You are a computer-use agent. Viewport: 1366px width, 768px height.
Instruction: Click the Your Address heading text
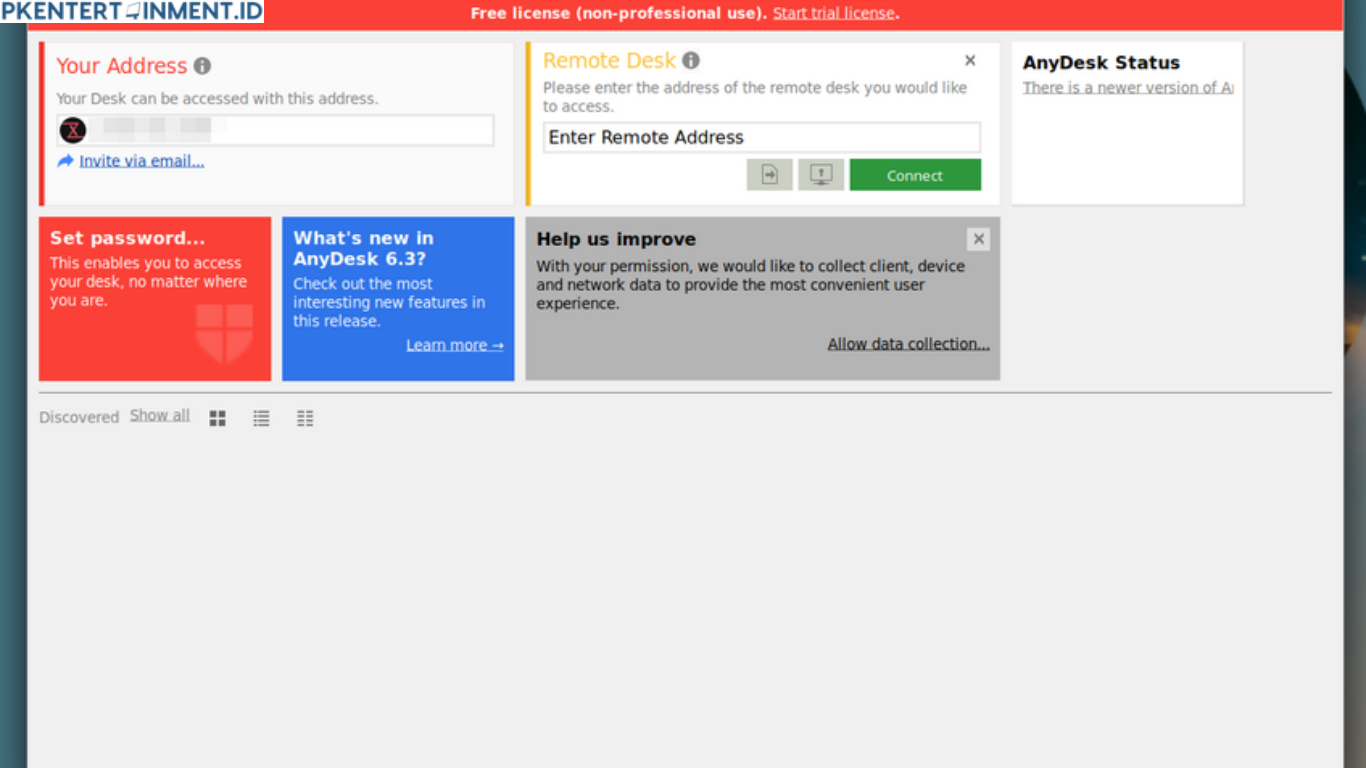[x=122, y=66]
